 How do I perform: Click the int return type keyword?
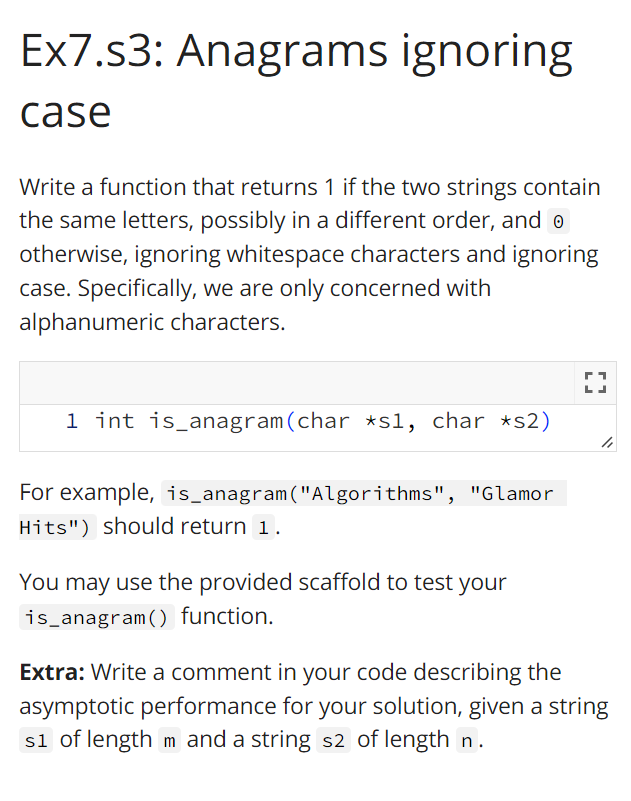click(x=115, y=421)
